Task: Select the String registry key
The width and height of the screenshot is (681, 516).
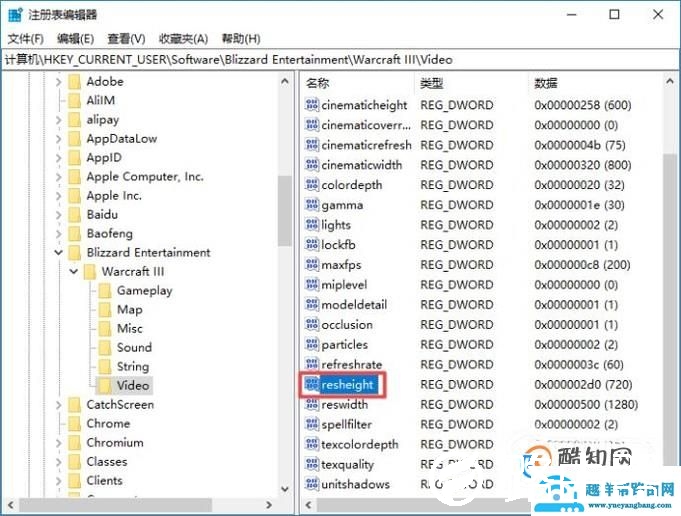Action: point(133,367)
